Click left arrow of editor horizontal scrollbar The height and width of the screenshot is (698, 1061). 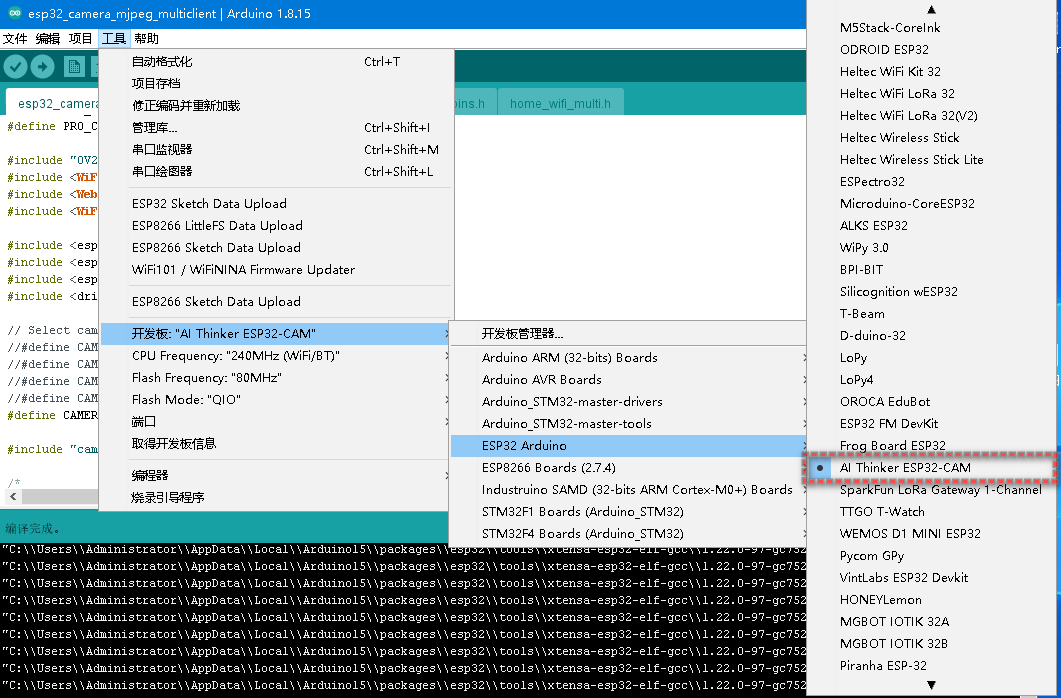13,496
